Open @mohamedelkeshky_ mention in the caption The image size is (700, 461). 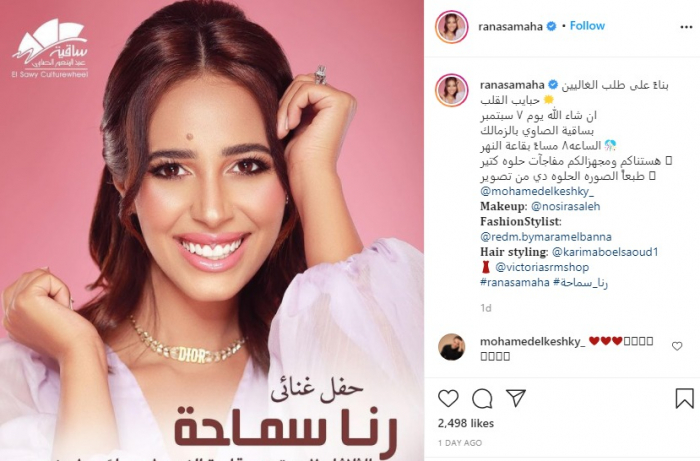[x=537, y=191]
